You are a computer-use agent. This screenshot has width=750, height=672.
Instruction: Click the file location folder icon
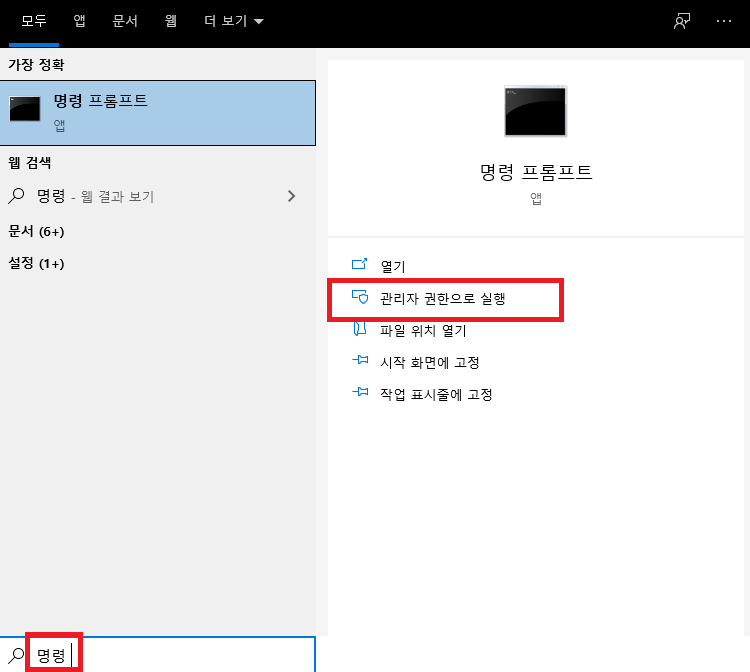[360, 329]
